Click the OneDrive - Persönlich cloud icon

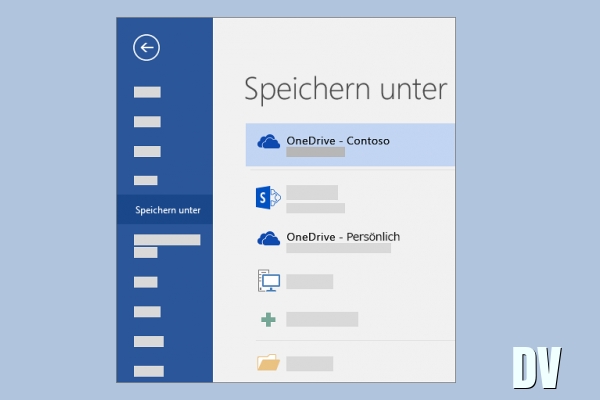pos(268,238)
